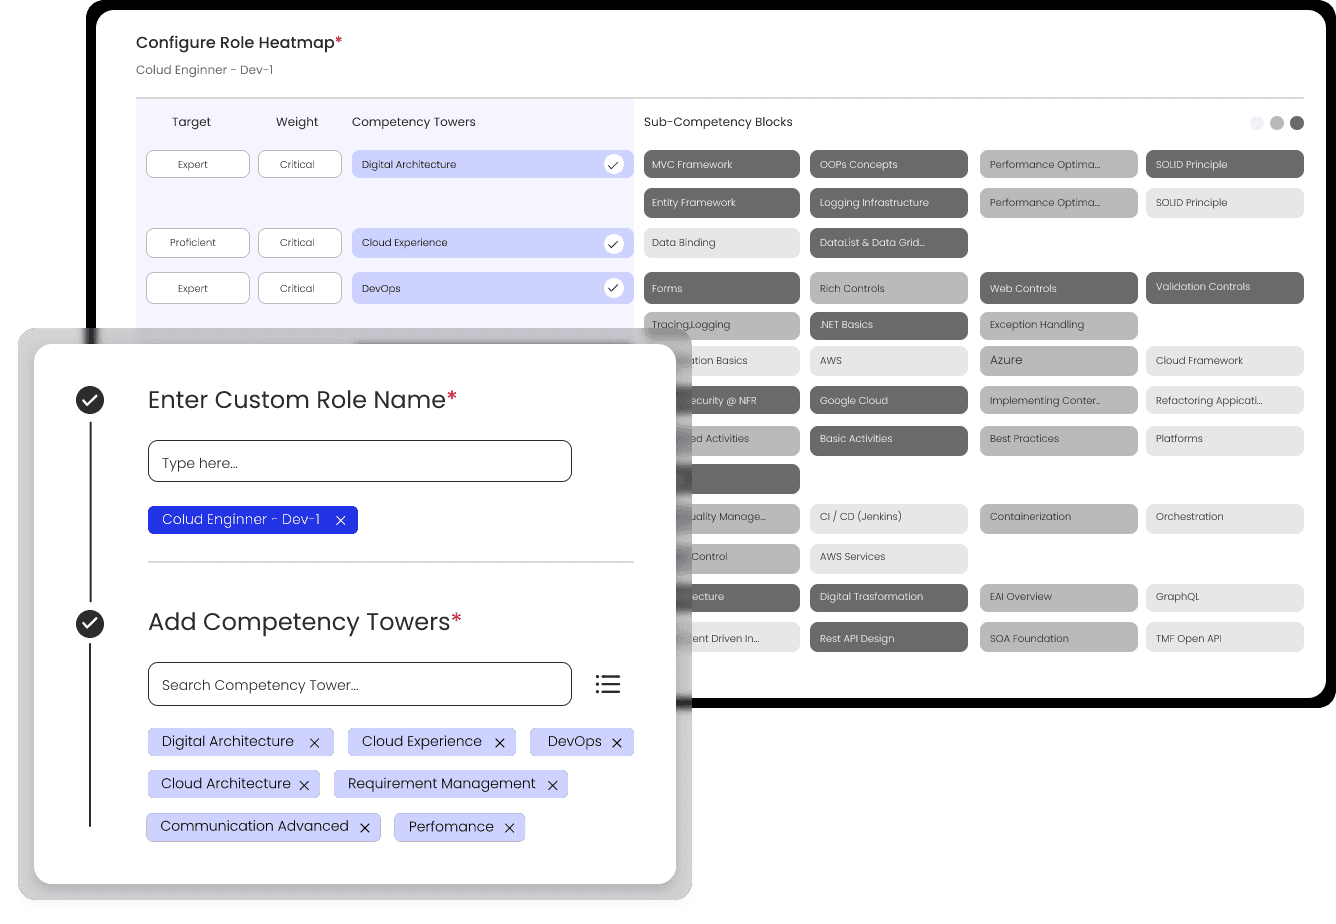Screen dimensions: 1336x924
Task: Select the Web Controls block
Action: (x=1059, y=288)
